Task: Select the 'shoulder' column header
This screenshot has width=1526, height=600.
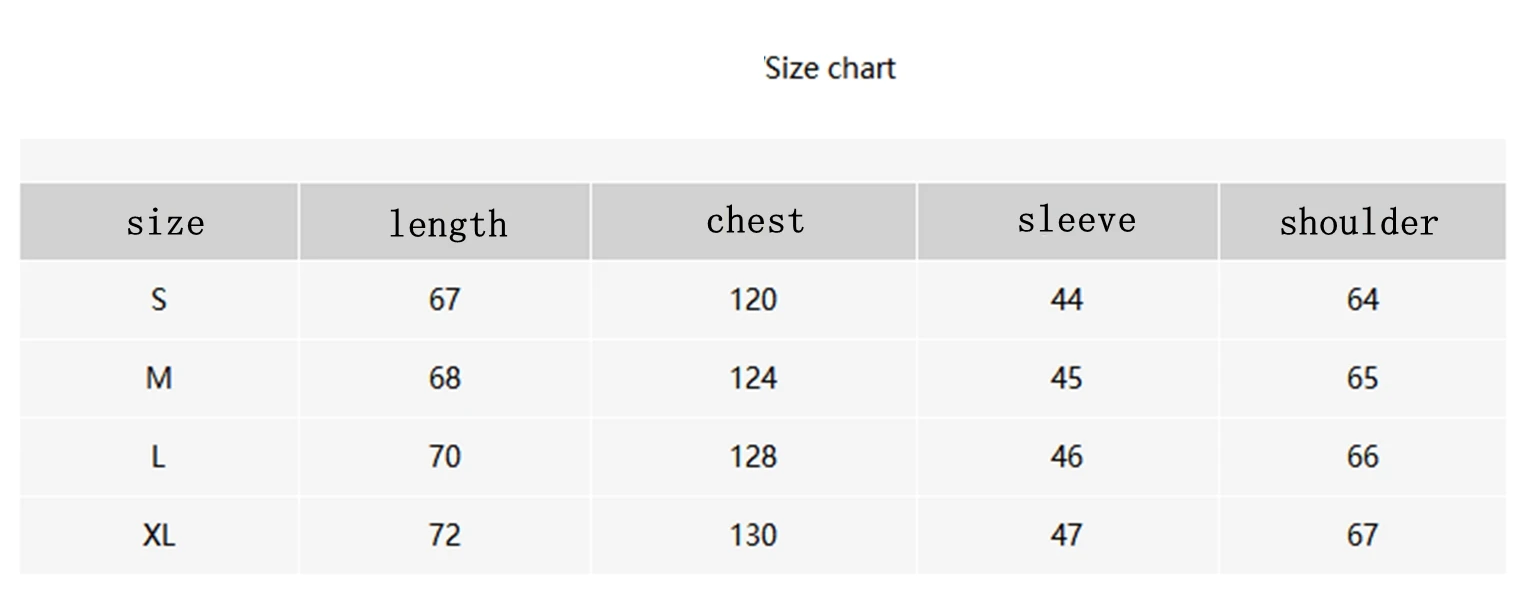Action: [x=1359, y=221]
